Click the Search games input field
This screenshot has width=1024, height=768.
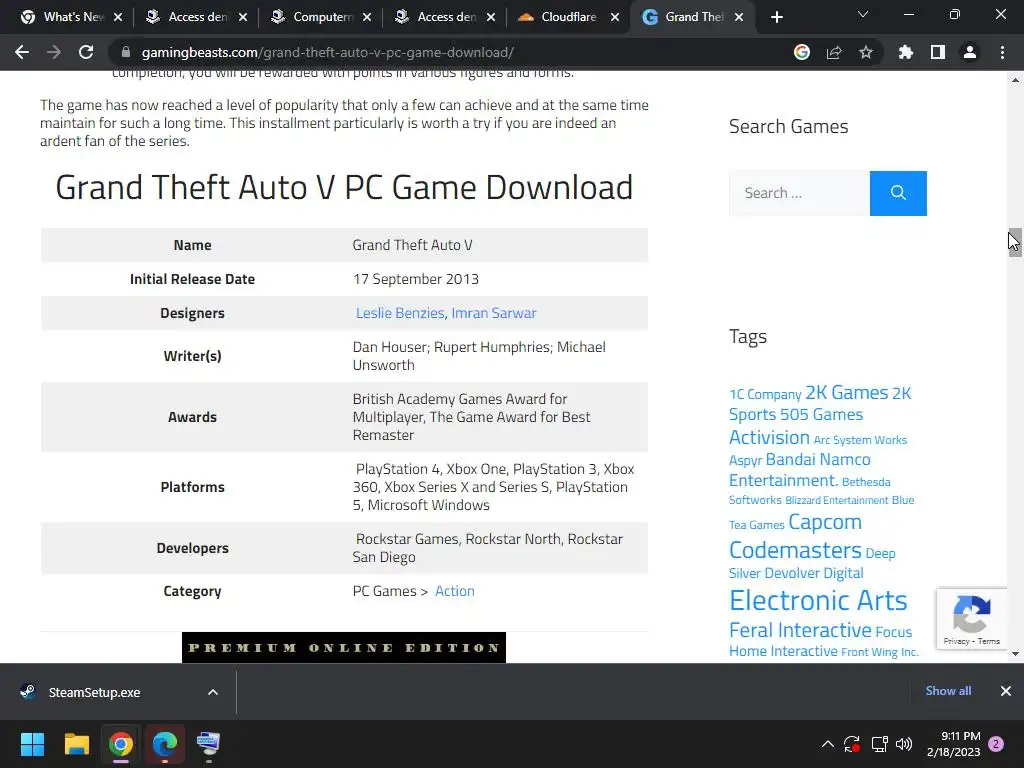[x=799, y=193]
